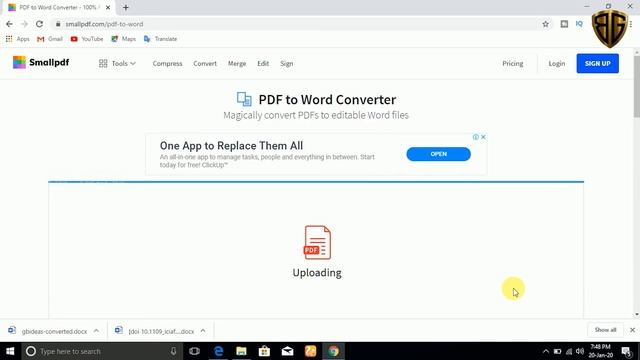
Task: Click the browser extension square icon
Action: coord(564,24)
